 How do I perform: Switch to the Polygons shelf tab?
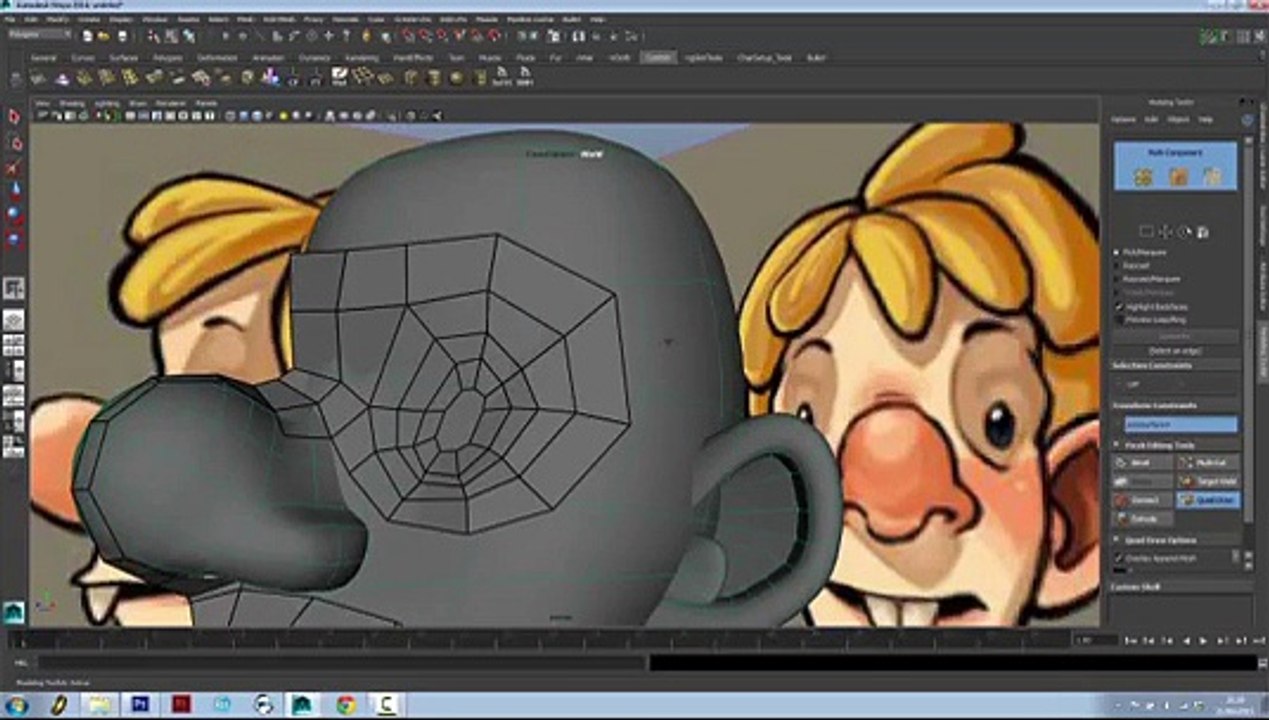168,58
